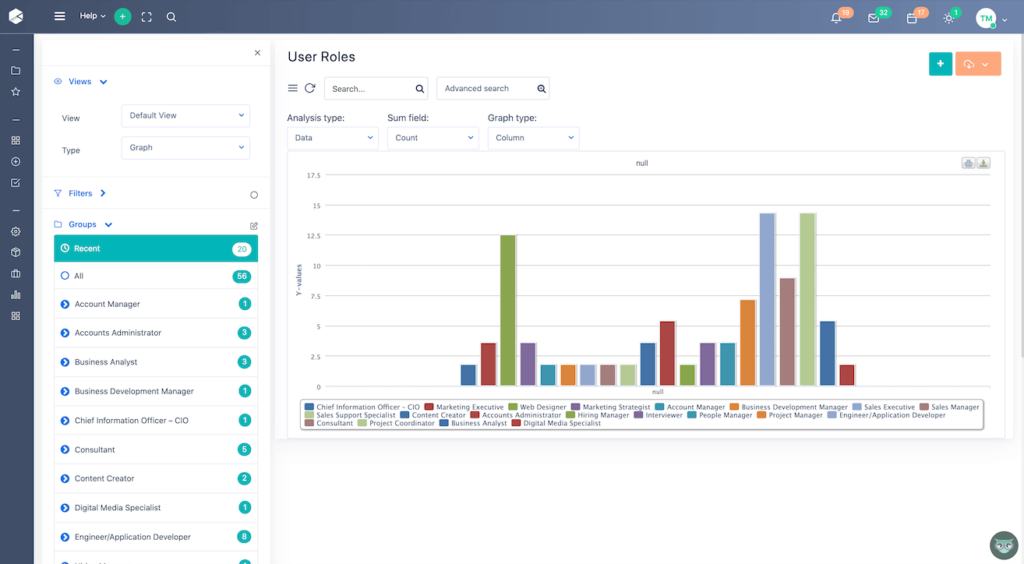
Task: Open the mail envelope icon
Action: [873, 18]
